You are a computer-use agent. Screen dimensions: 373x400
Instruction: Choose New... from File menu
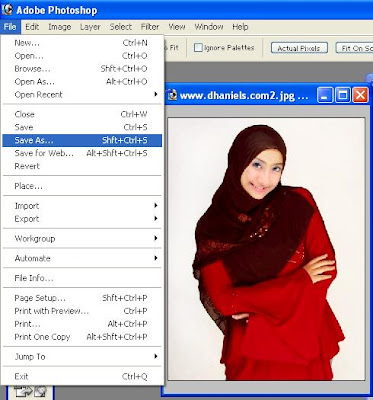82,43
